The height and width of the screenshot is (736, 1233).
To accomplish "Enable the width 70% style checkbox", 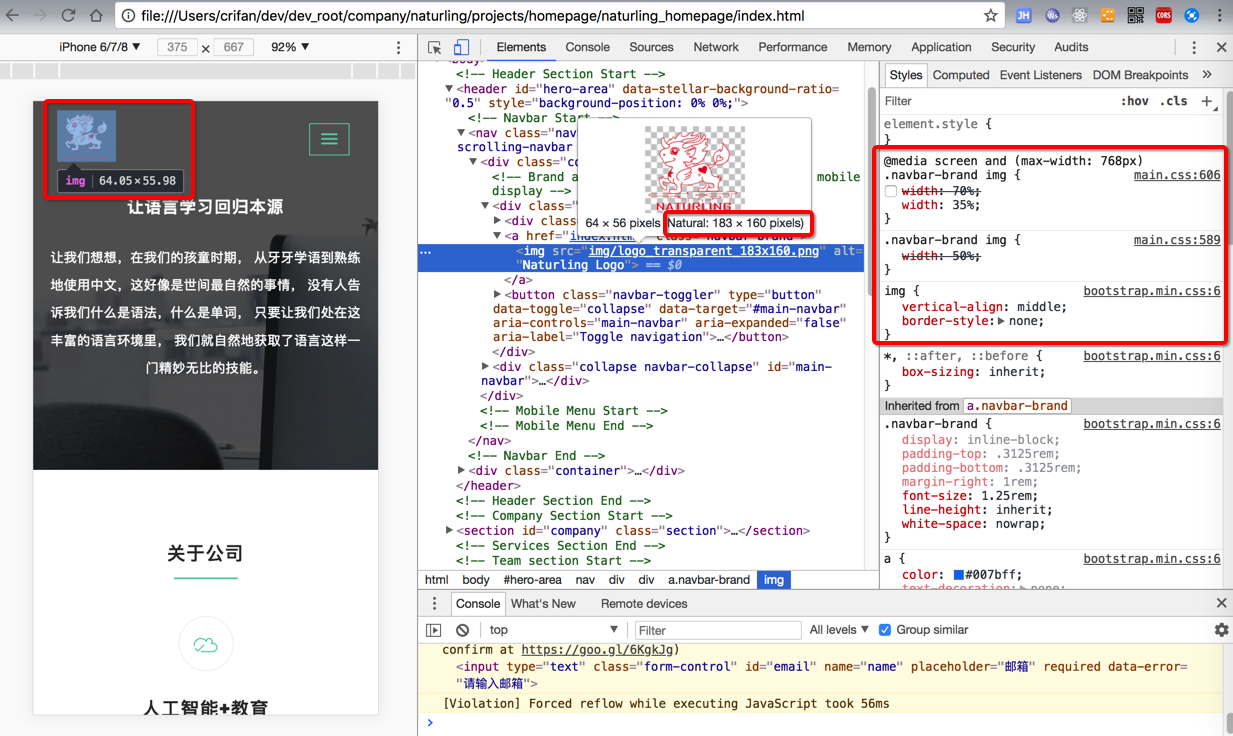I will coord(890,191).
